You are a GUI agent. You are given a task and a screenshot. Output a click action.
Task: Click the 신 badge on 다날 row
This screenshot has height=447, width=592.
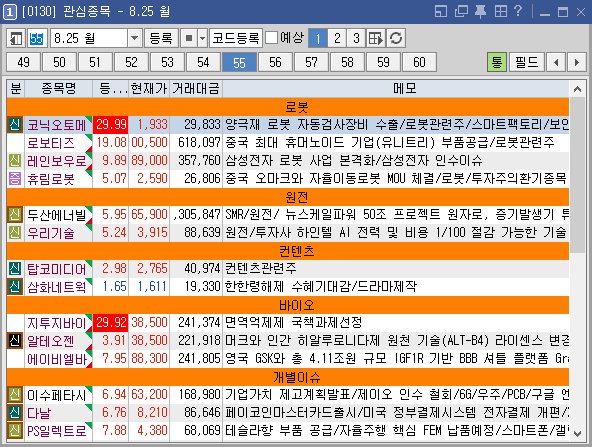pyautogui.click(x=15, y=412)
